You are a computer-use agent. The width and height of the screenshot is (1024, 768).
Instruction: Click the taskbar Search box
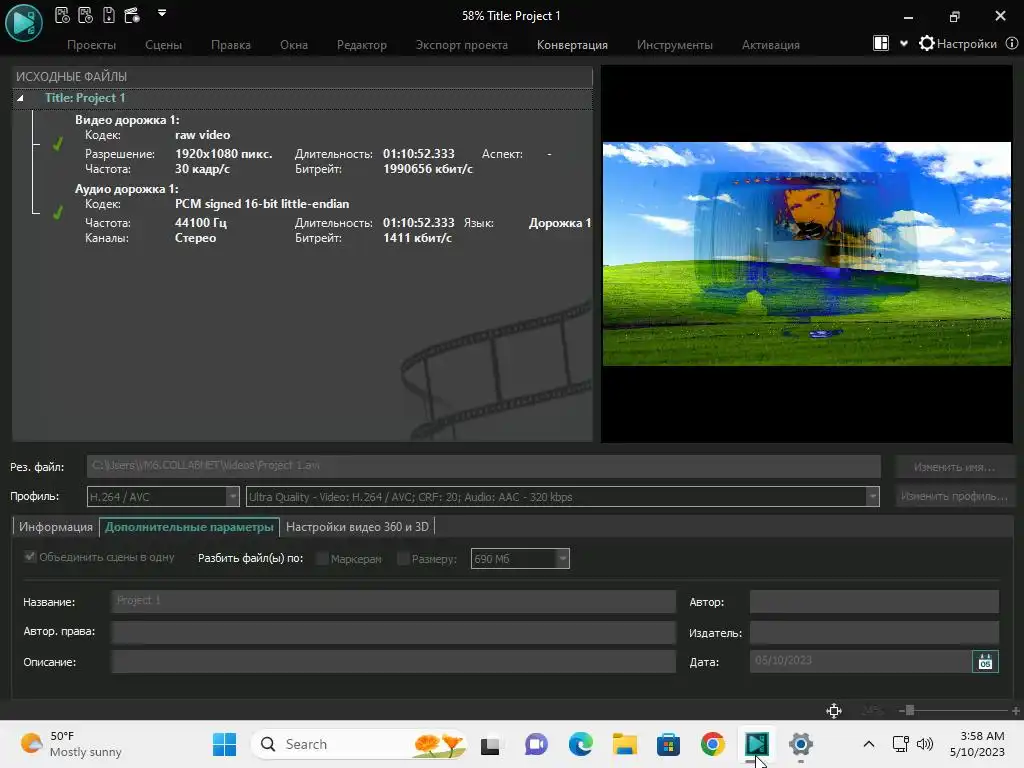(359, 744)
